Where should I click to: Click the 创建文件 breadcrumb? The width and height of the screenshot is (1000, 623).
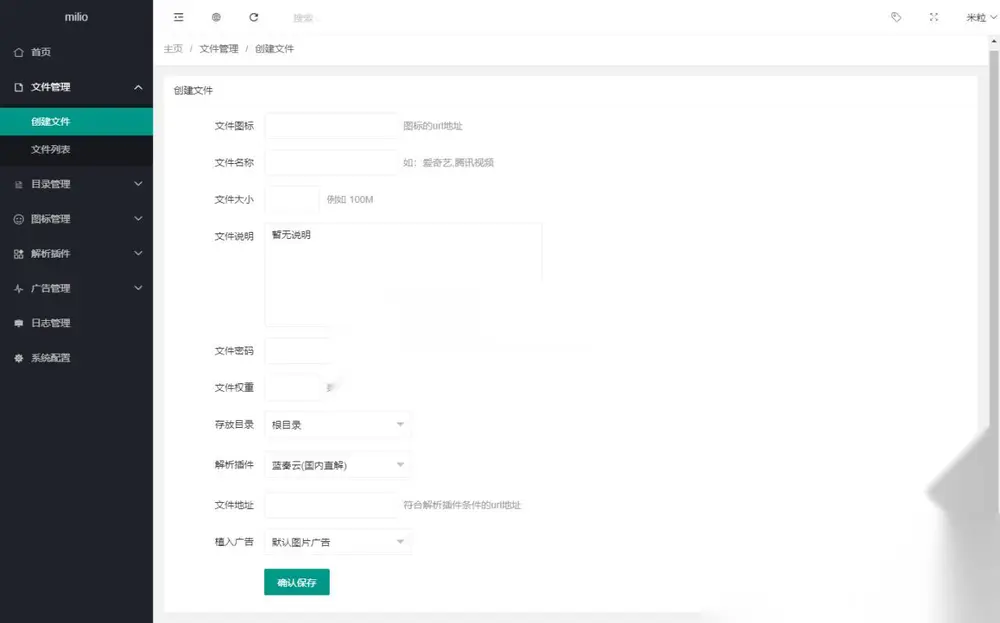tap(274, 48)
